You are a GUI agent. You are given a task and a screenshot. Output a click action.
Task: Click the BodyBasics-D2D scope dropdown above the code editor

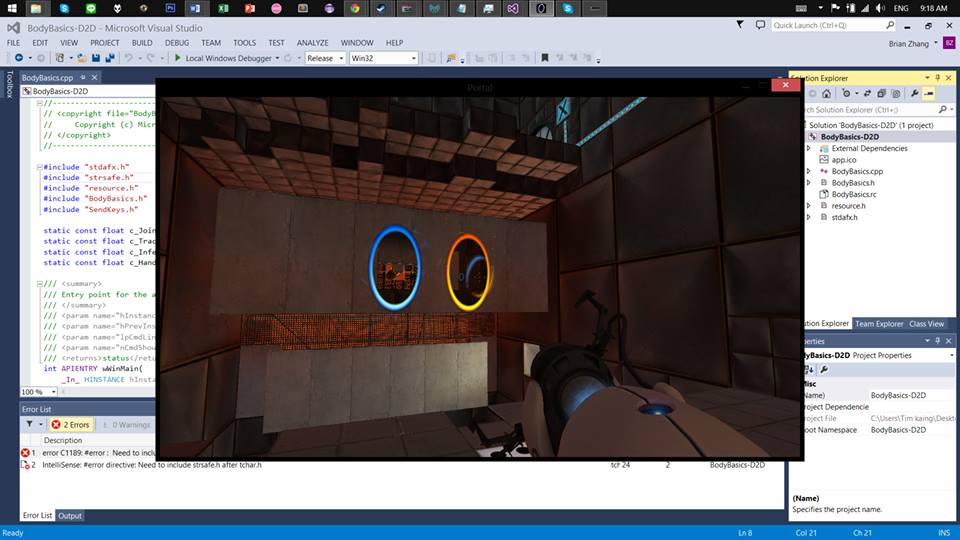tap(88, 91)
